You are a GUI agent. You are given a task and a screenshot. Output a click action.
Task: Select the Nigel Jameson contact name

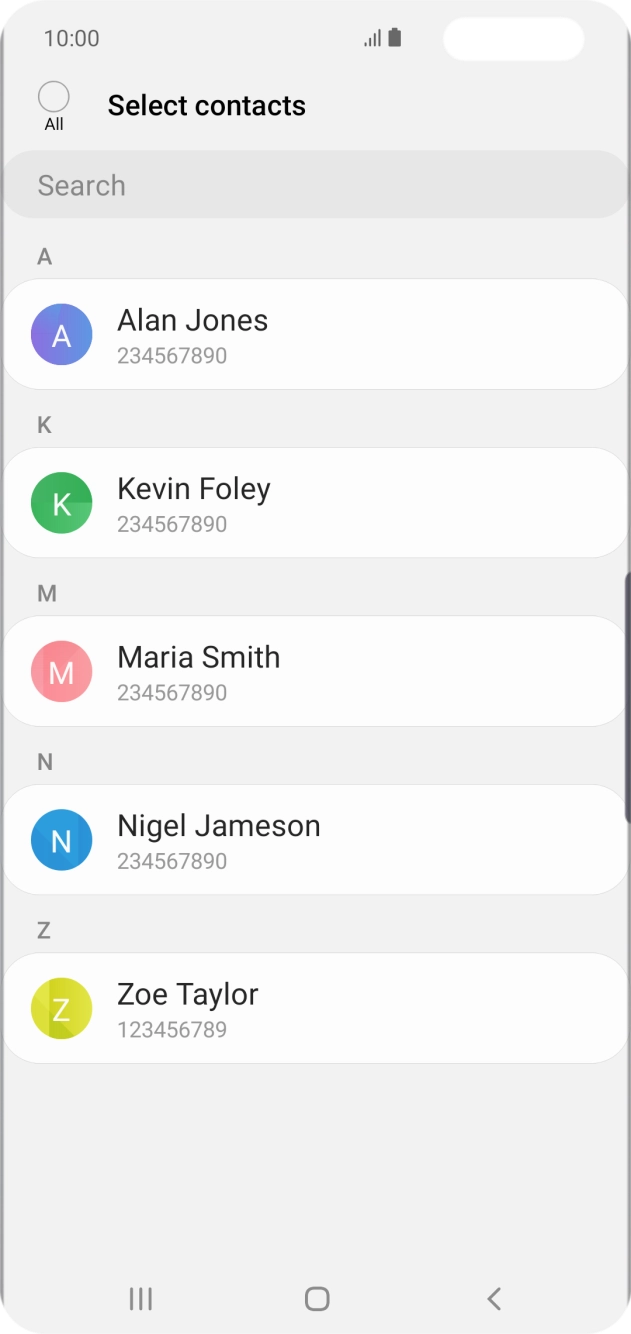[x=219, y=826]
